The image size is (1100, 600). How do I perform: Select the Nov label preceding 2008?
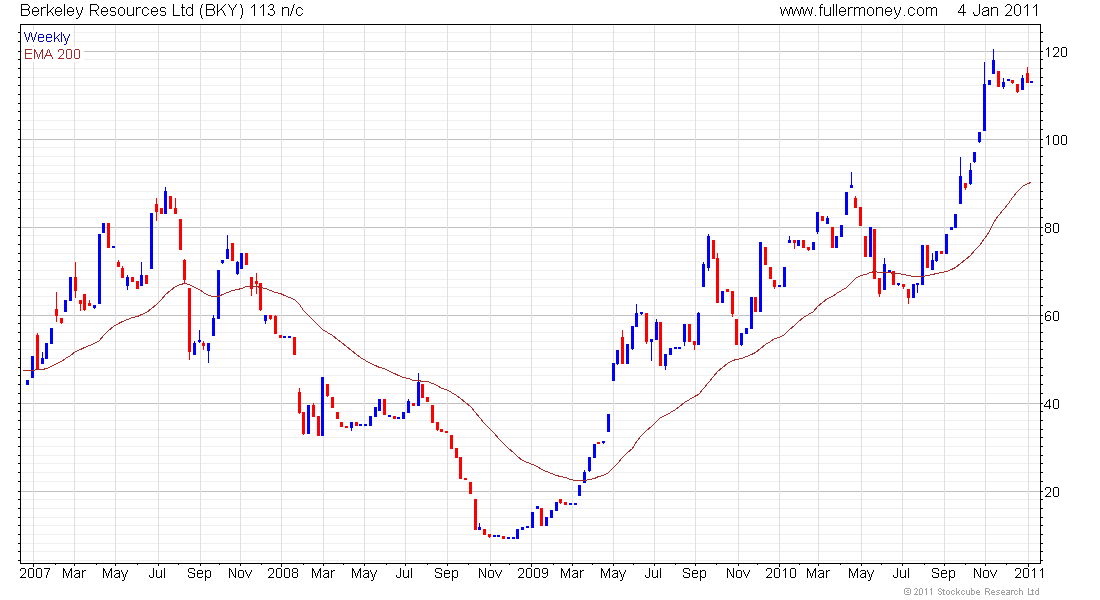240,573
